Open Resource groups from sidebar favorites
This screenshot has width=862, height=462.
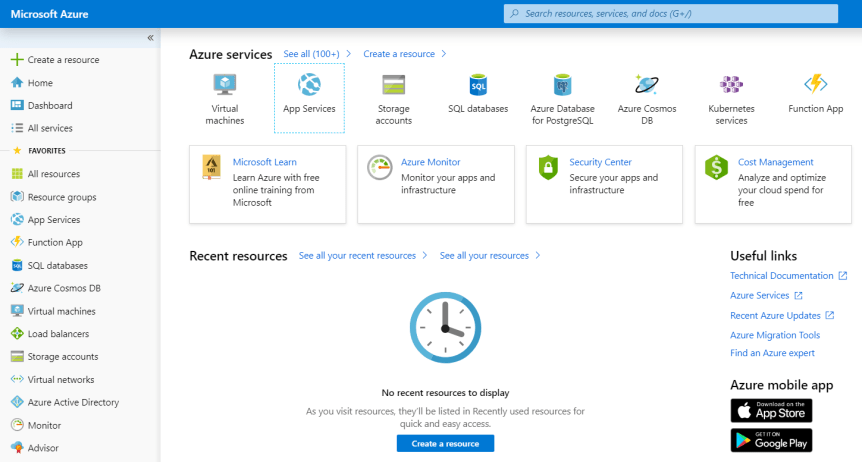coord(61,197)
